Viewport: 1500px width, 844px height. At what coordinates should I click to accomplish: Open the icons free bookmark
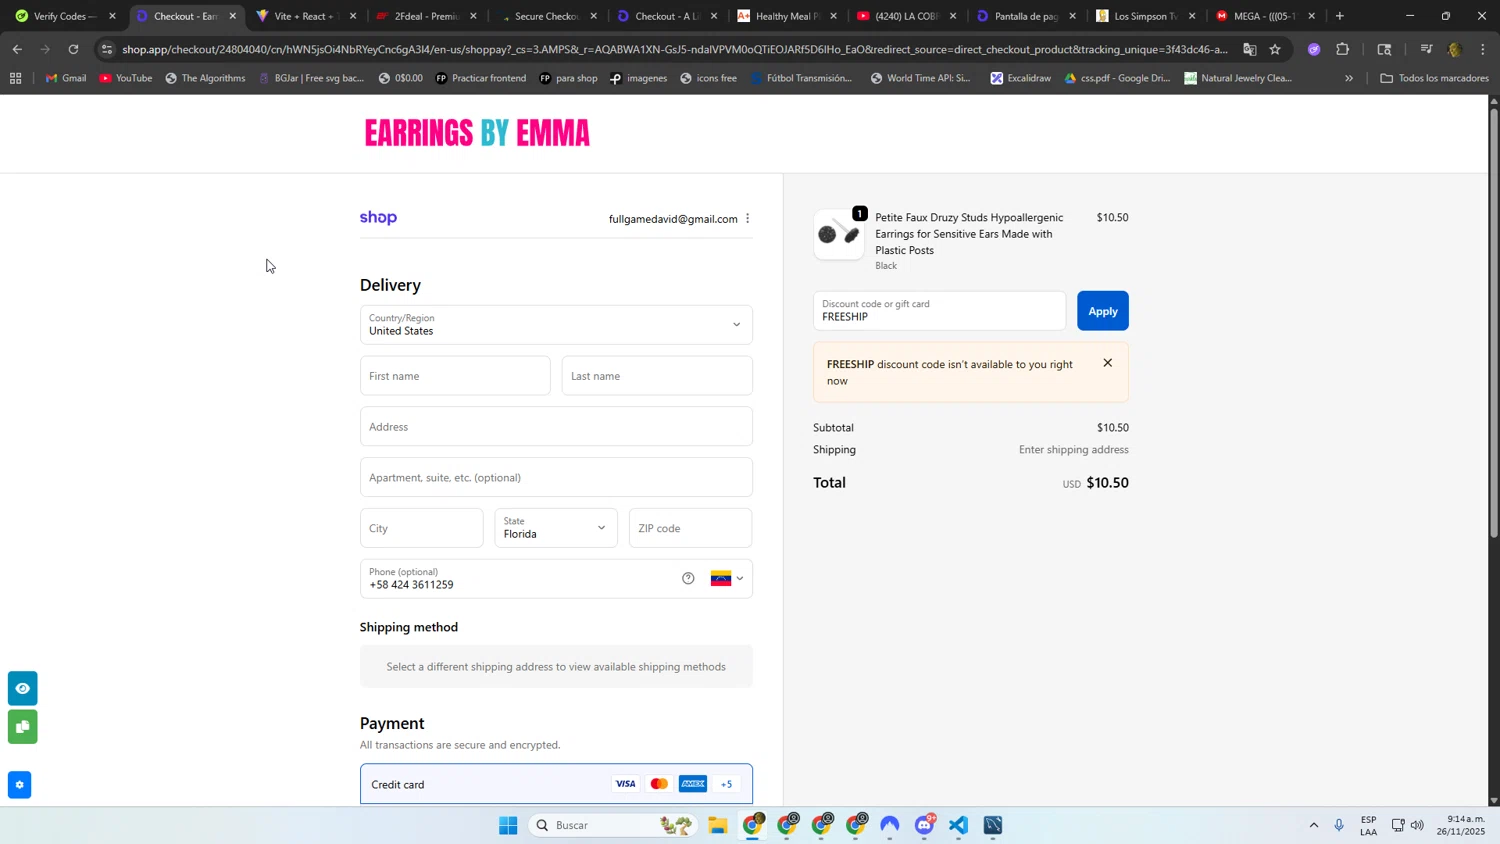click(708, 78)
